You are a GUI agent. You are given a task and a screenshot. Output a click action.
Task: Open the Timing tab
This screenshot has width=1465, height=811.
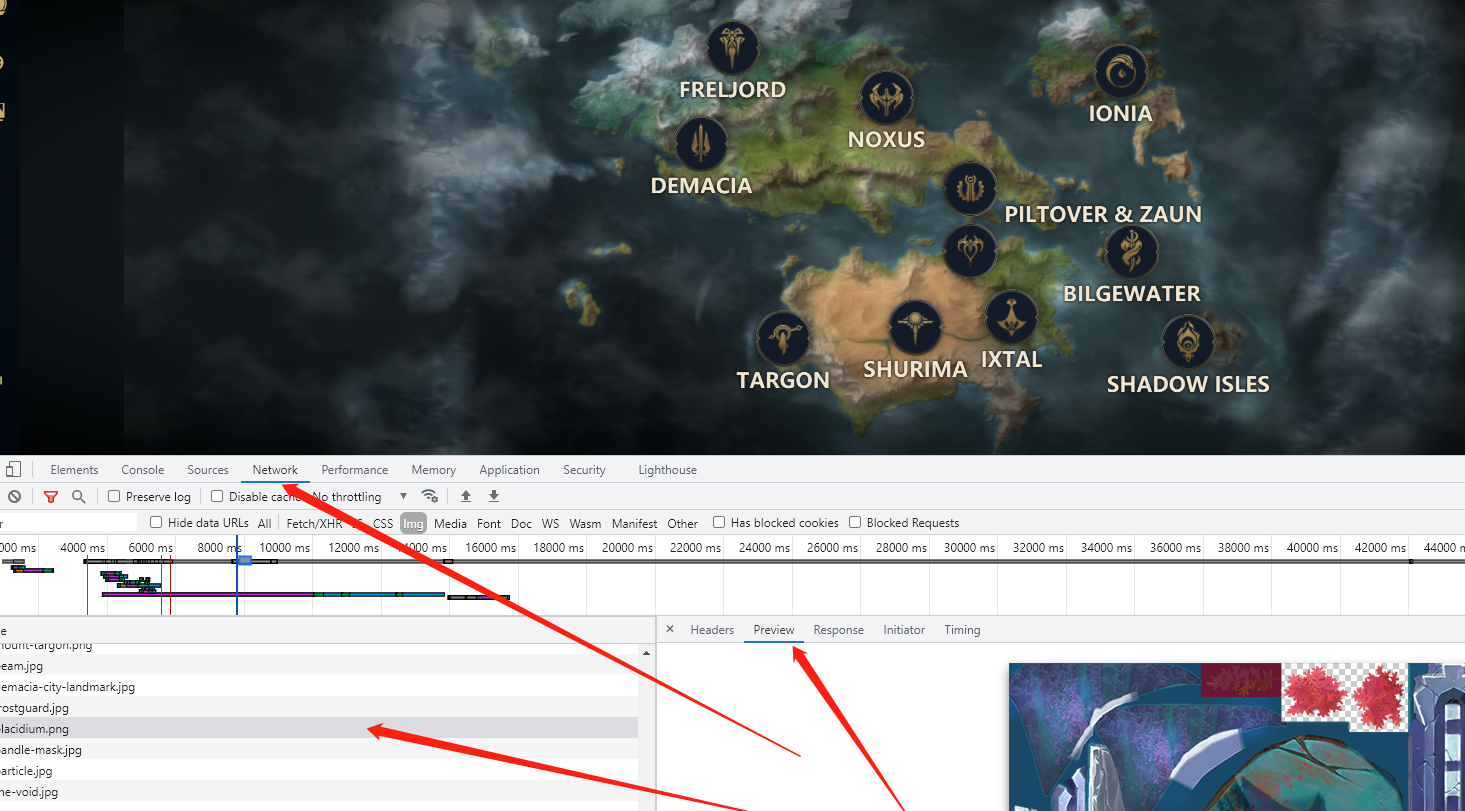pyautogui.click(x=962, y=630)
